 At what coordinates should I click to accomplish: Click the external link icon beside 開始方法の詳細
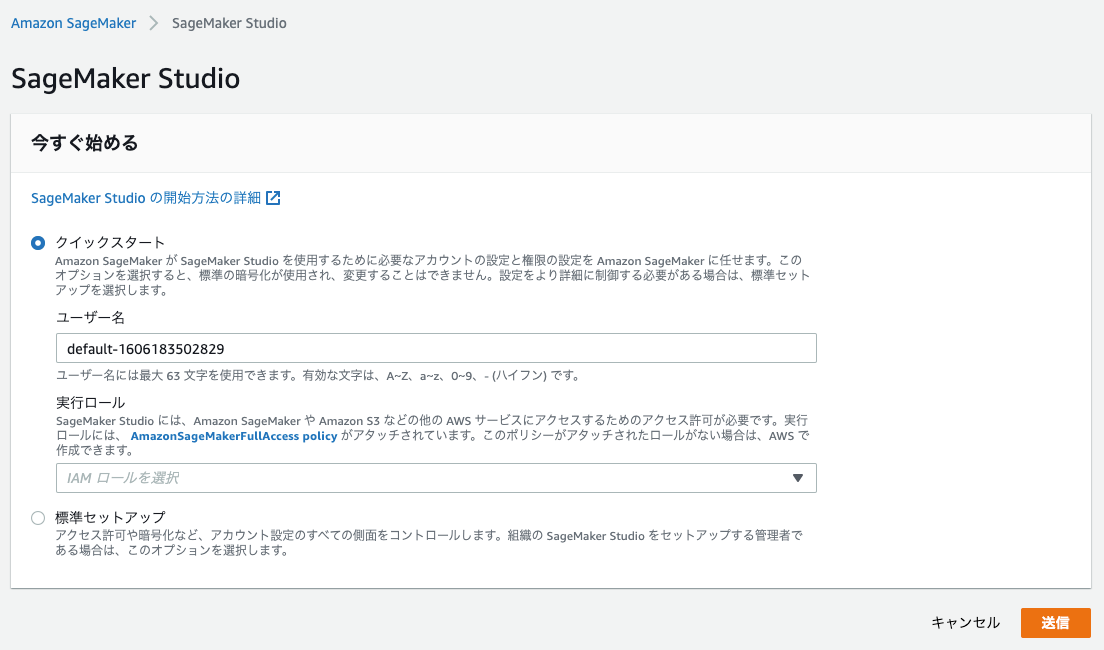[x=273, y=198]
